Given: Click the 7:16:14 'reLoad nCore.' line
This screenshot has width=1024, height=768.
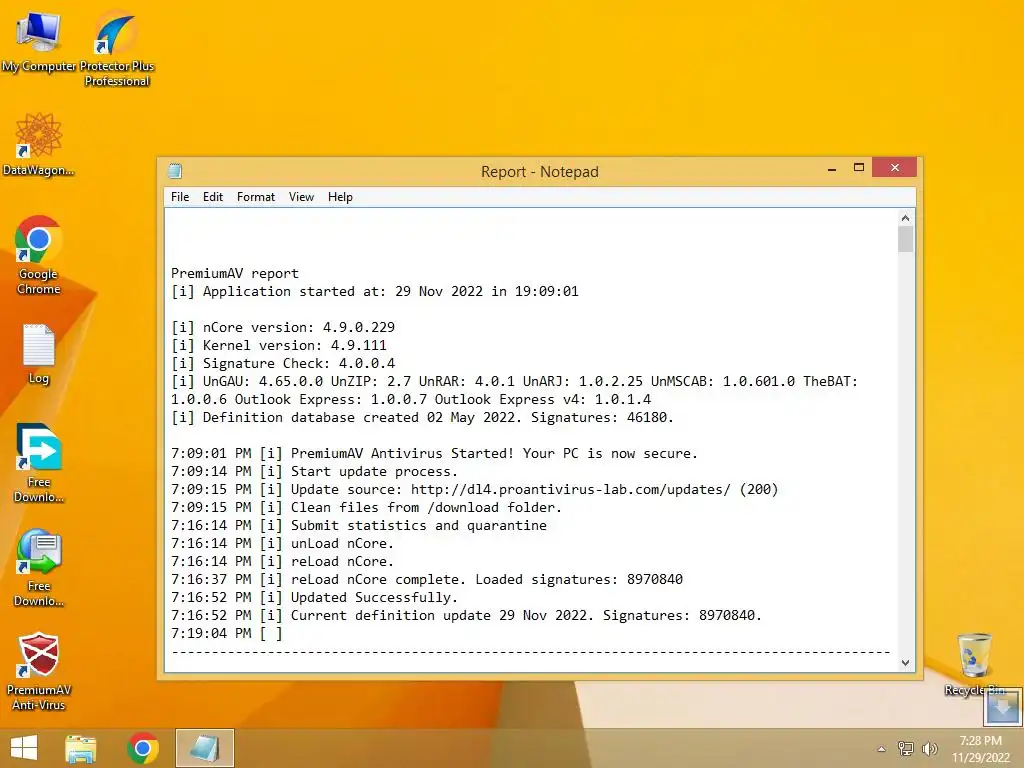Looking at the screenshot, I should click(282, 561).
